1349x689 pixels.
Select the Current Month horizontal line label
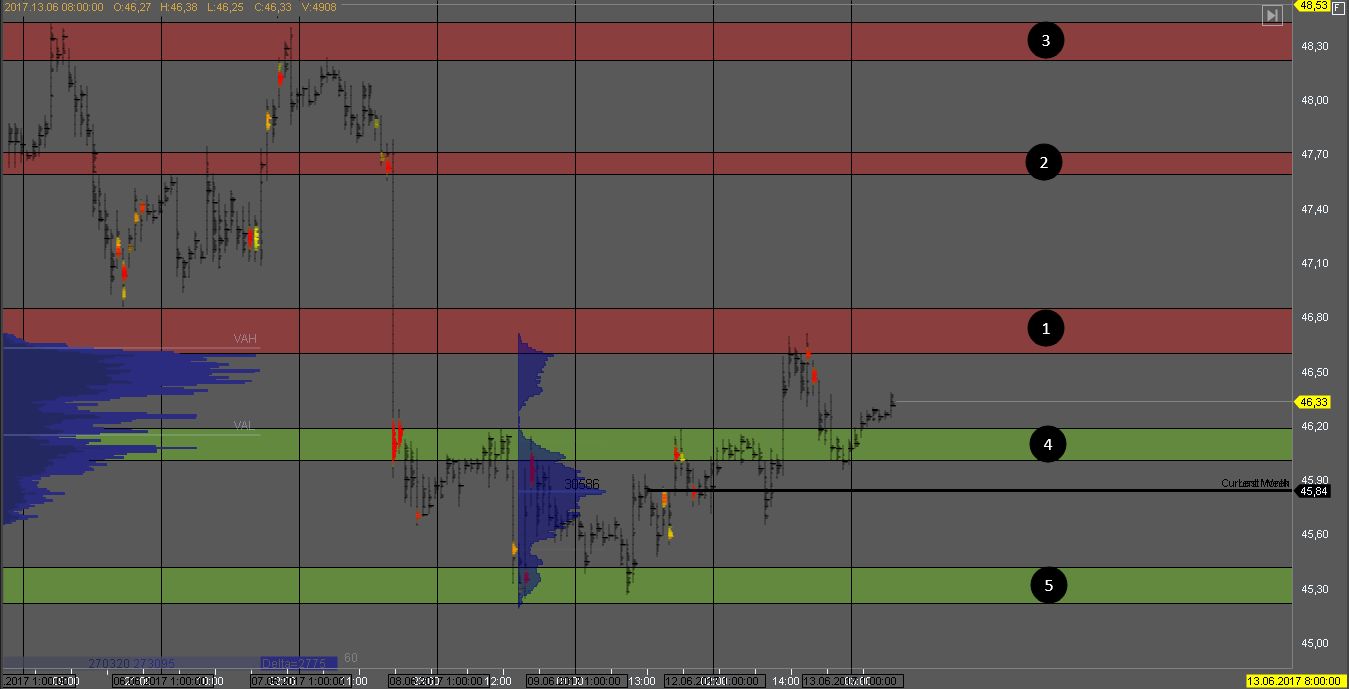click(x=1255, y=483)
